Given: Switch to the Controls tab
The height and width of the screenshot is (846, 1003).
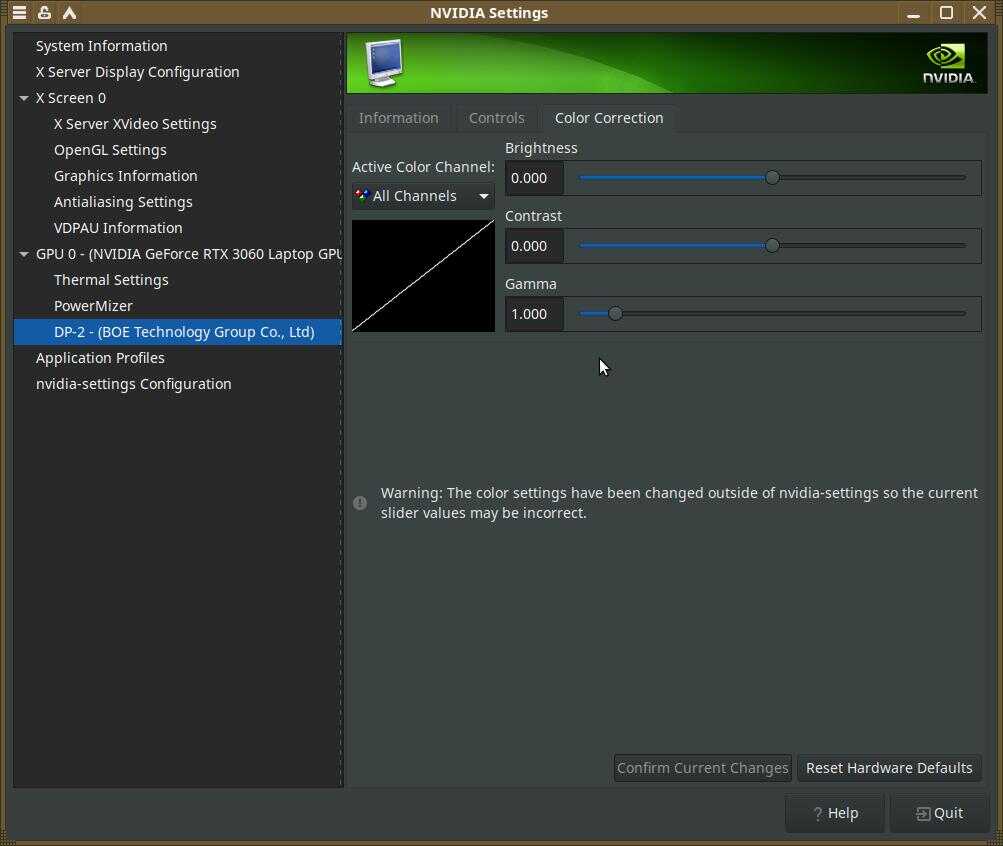Looking at the screenshot, I should click(496, 118).
